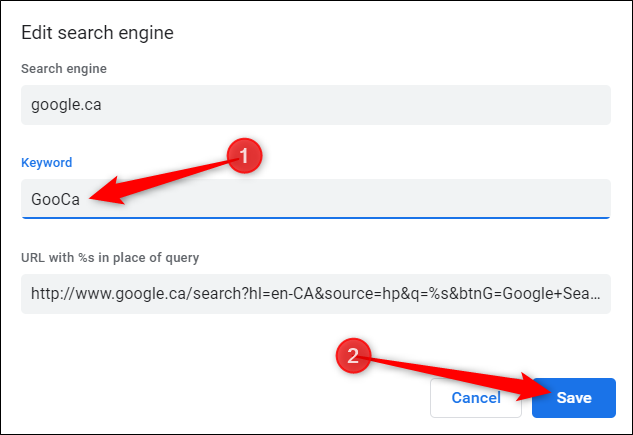Viewport: 633px width, 435px height.
Task: Click the blue Save button
Action: [574, 397]
